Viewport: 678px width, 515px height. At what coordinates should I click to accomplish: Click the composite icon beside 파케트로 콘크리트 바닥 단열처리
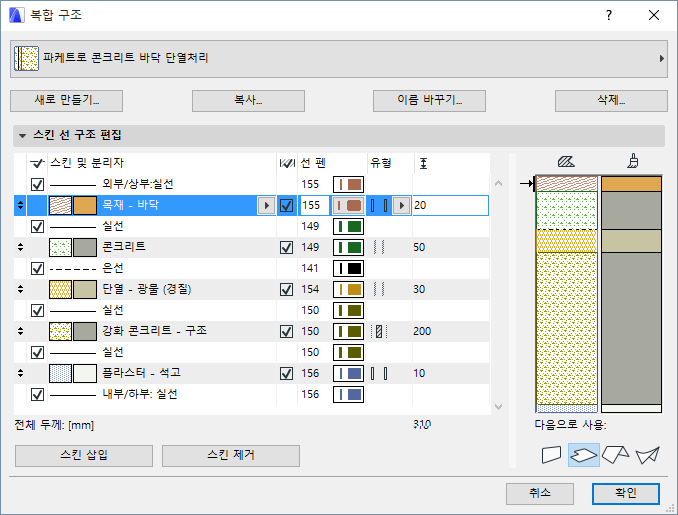tap(26, 58)
